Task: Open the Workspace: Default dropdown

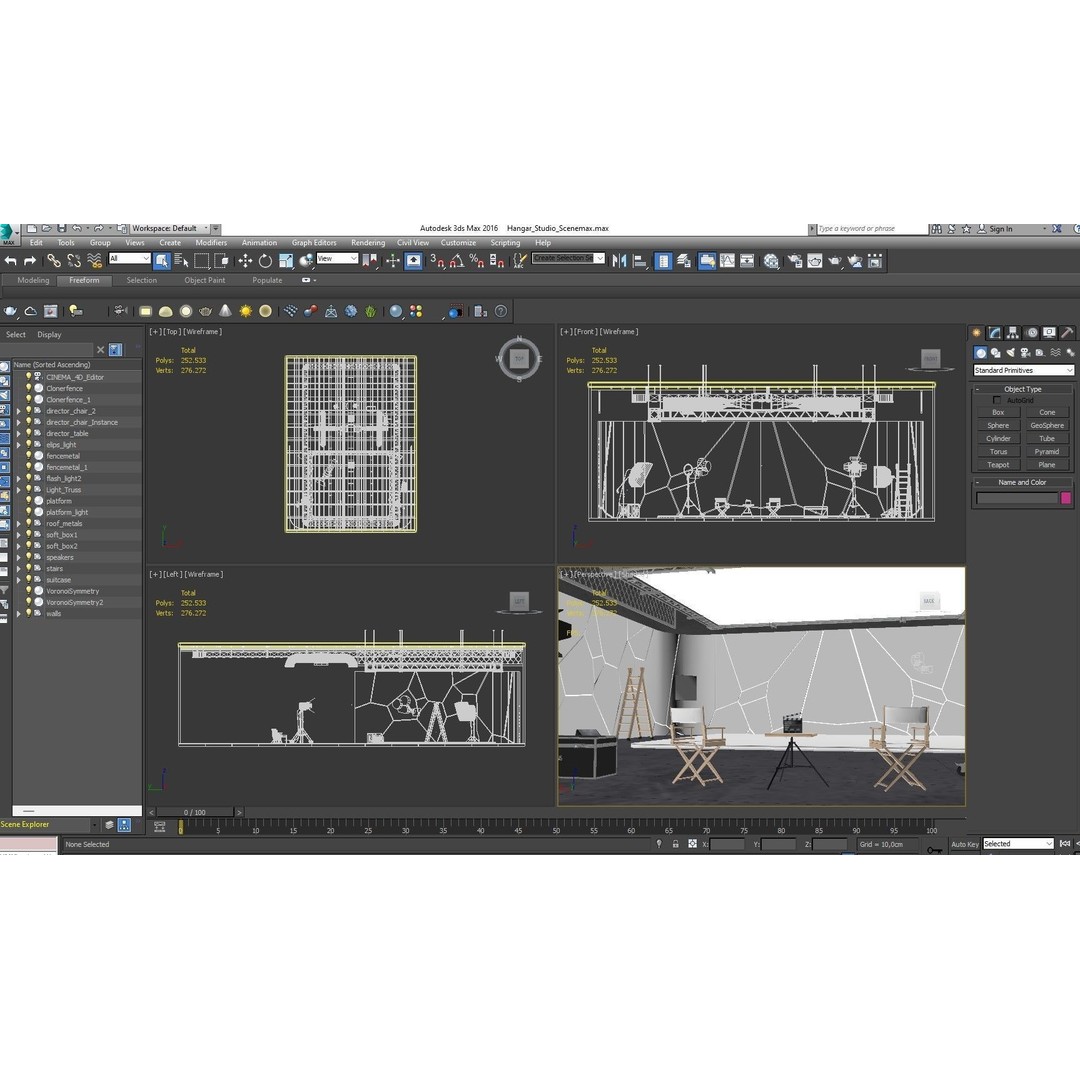Action: click(x=169, y=229)
